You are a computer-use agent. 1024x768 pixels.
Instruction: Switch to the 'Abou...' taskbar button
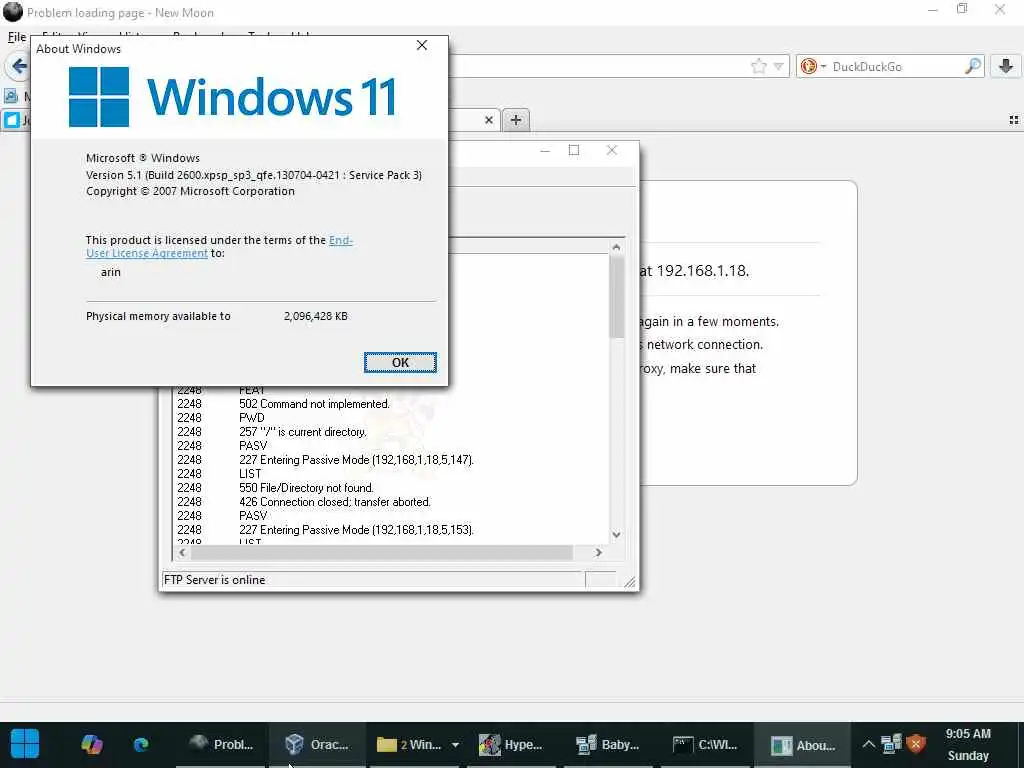click(x=803, y=744)
